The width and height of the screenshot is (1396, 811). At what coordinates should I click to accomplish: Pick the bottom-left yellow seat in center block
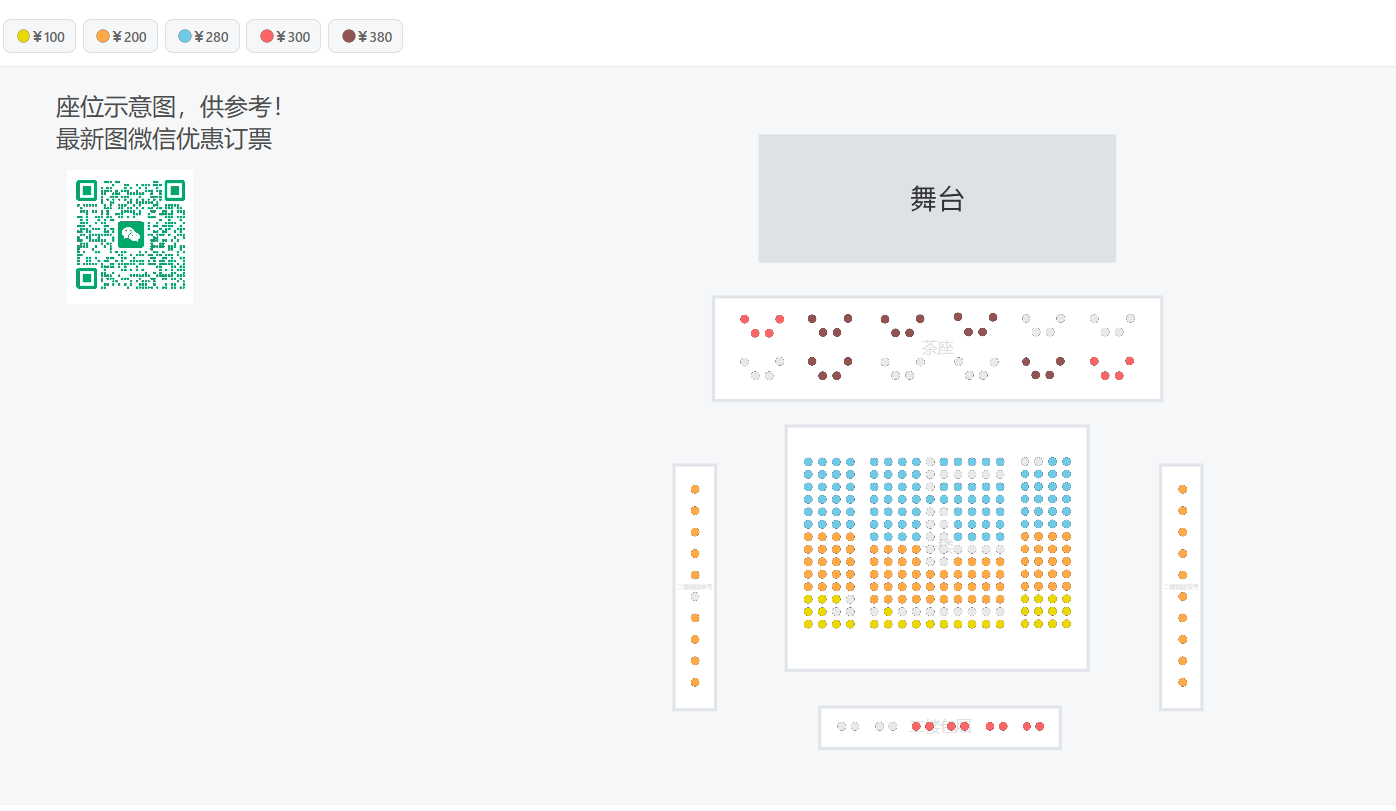click(808, 624)
